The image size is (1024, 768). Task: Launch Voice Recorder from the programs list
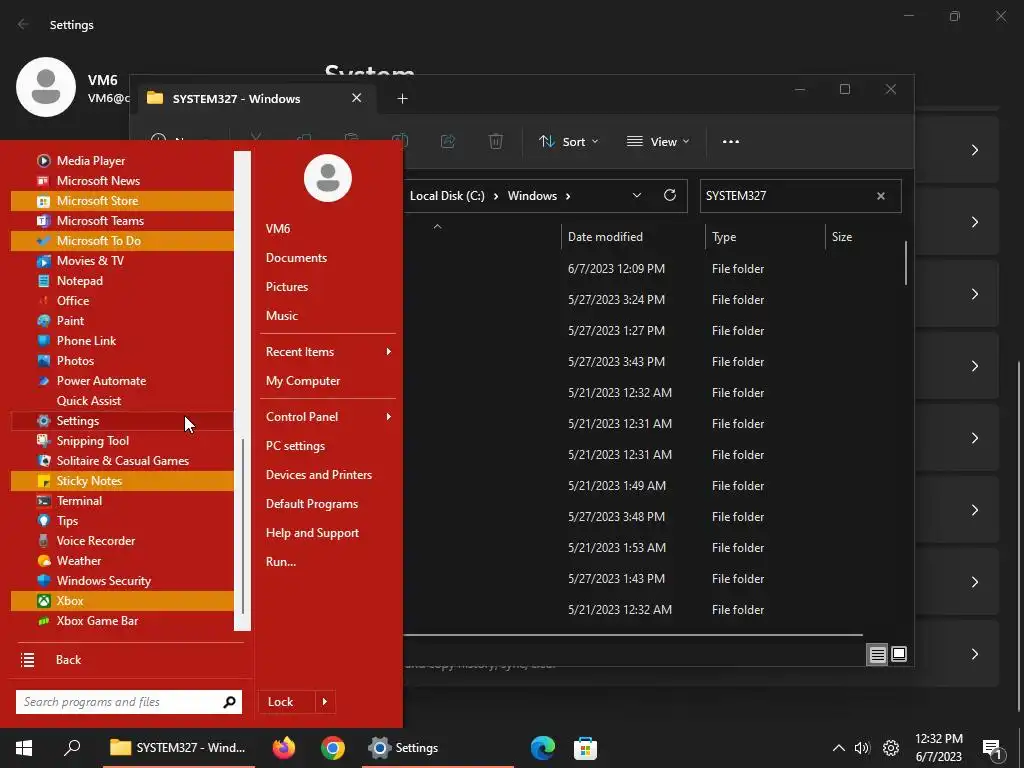click(122, 541)
